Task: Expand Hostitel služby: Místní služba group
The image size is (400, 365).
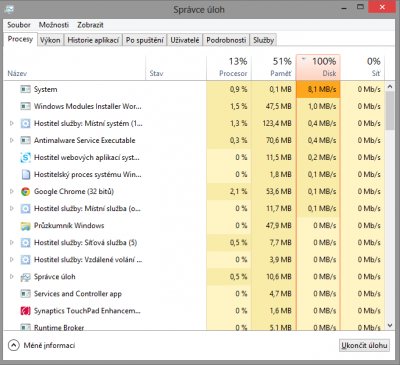Action: (x=12, y=208)
